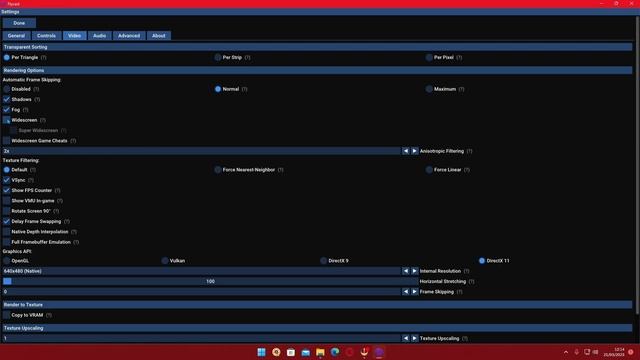Decrease Texture Upscaling with left arrow
The width and height of the screenshot is (640, 360).
coord(406,338)
